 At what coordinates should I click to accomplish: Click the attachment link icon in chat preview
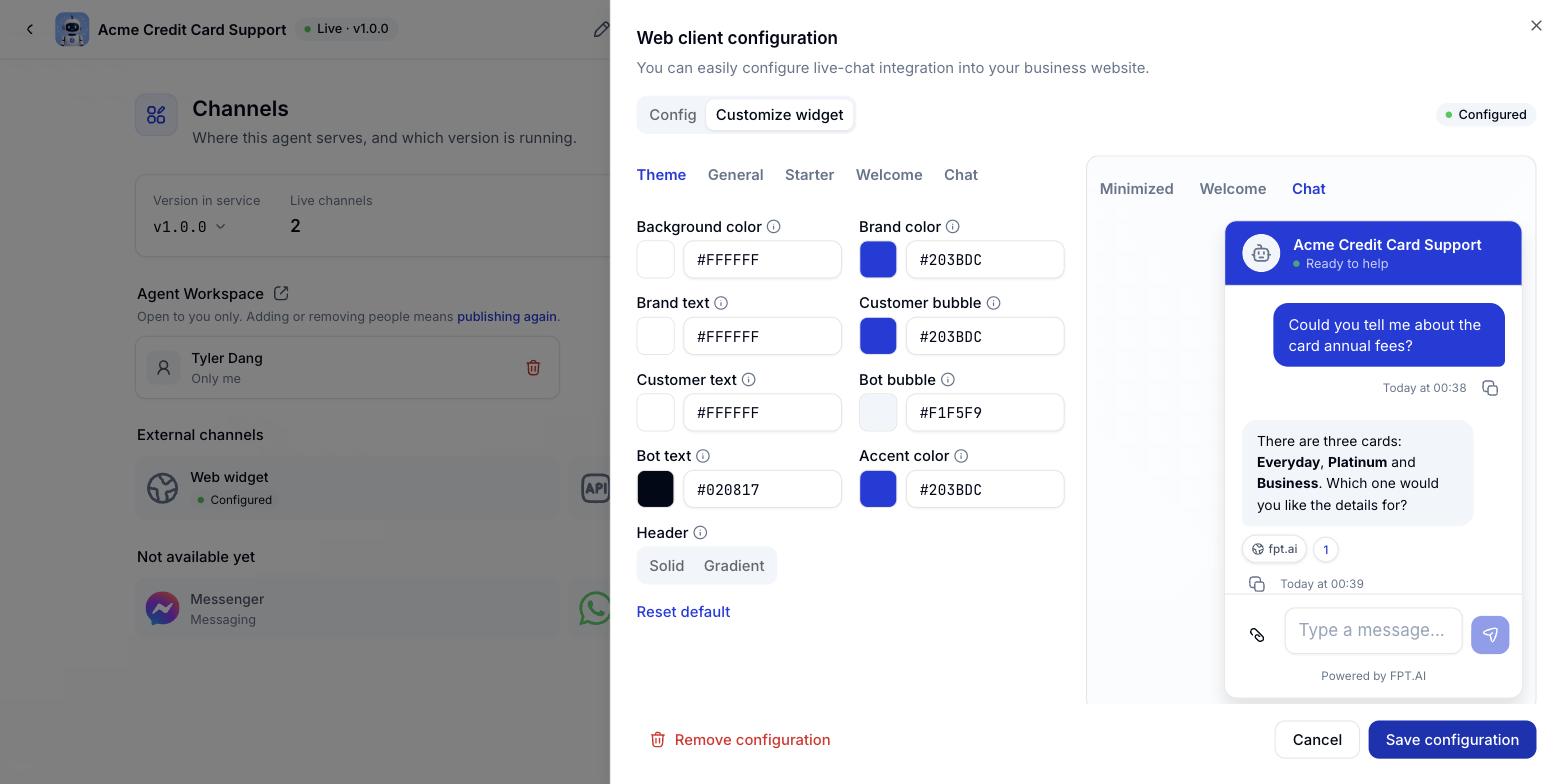point(1257,635)
